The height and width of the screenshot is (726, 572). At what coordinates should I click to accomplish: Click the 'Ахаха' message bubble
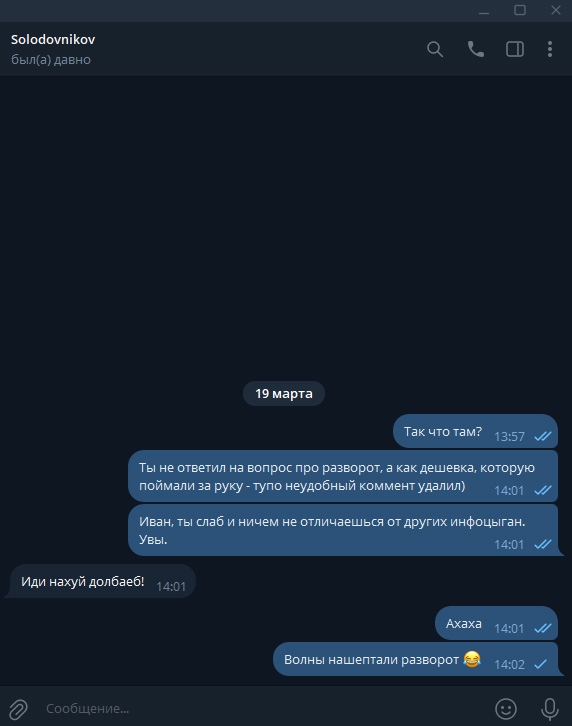497,624
